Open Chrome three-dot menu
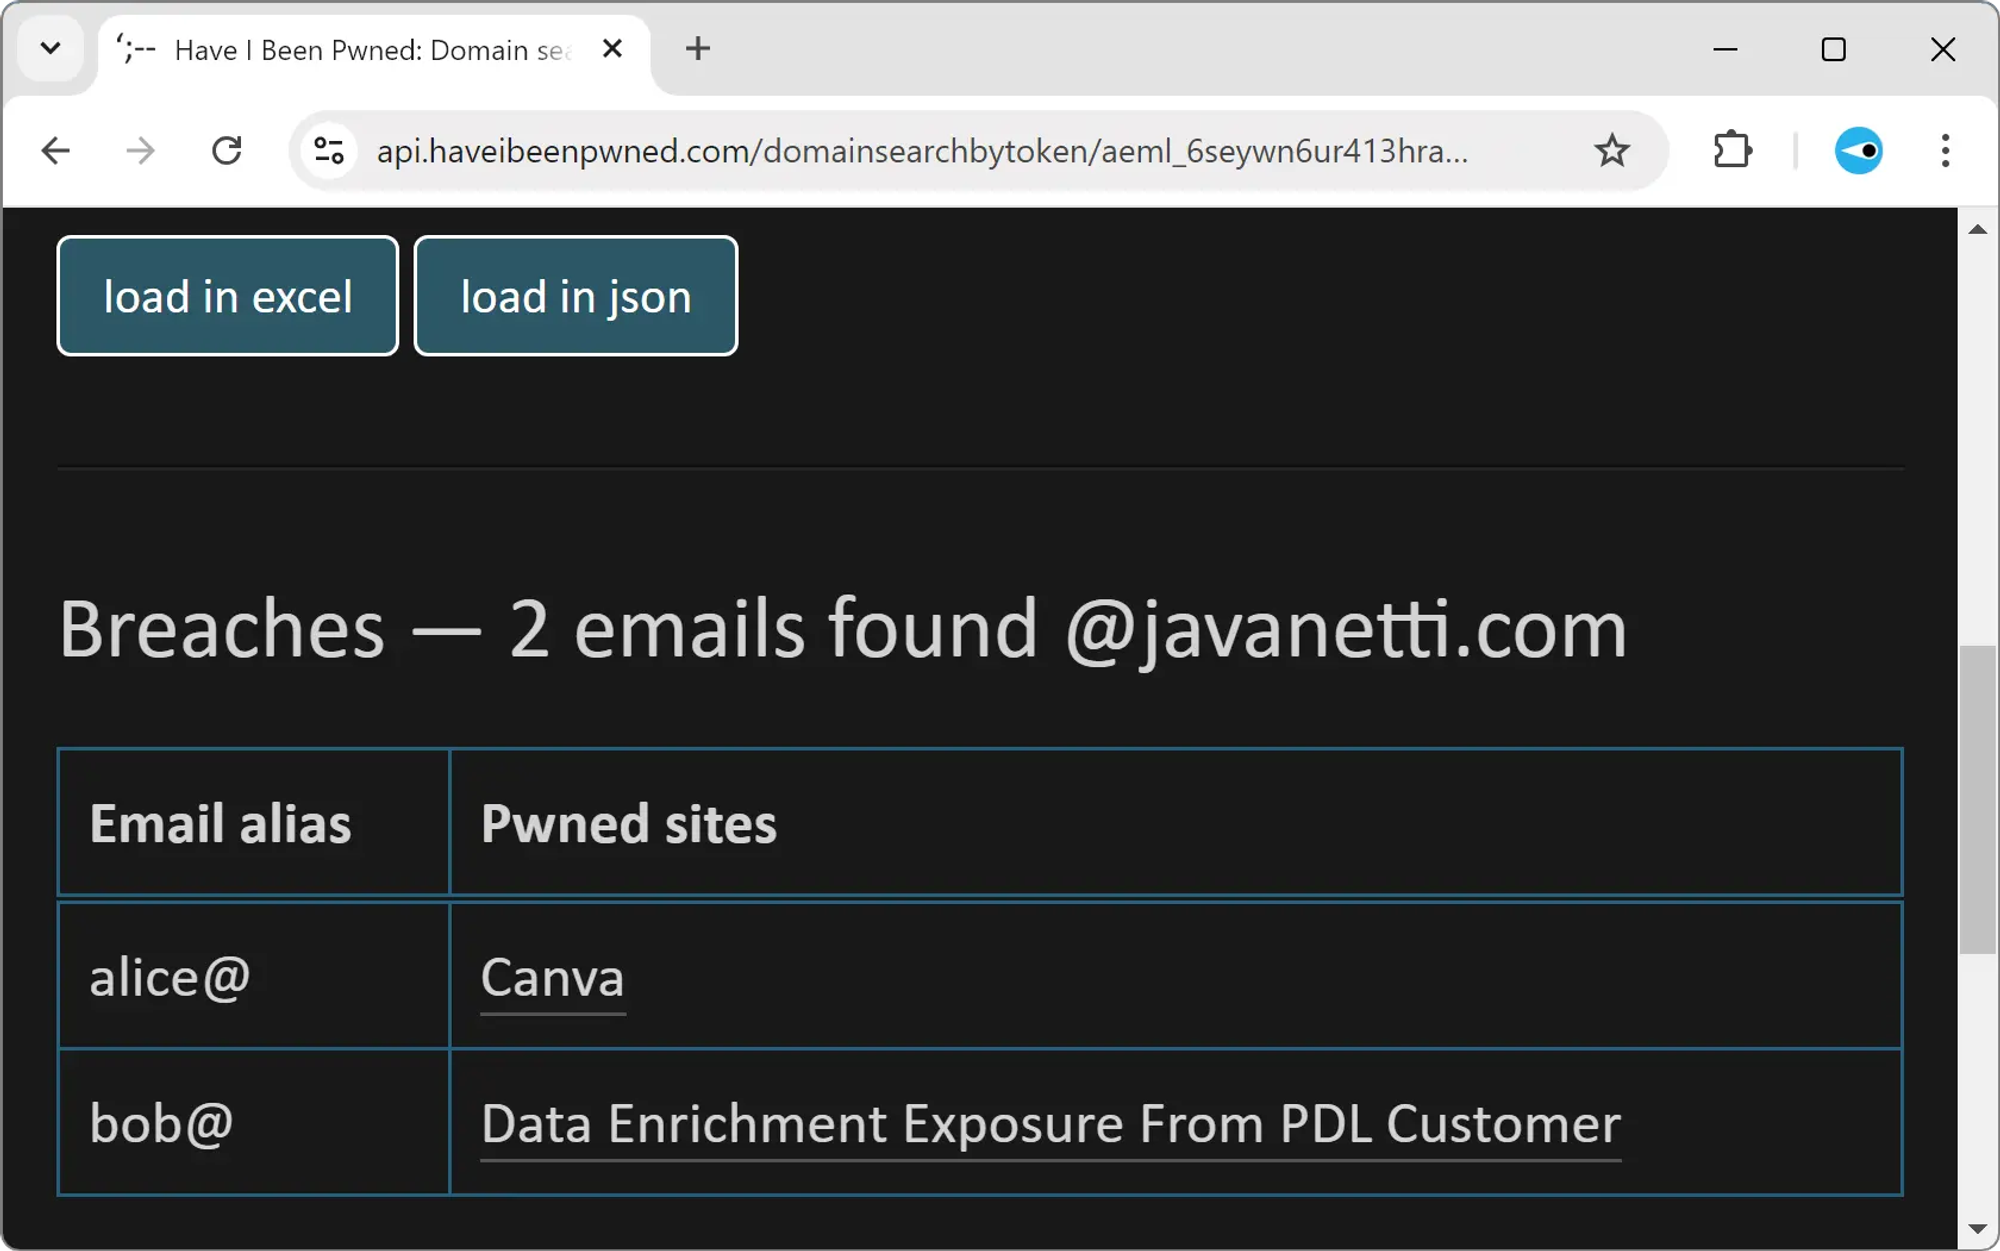 [x=1945, y=151]
